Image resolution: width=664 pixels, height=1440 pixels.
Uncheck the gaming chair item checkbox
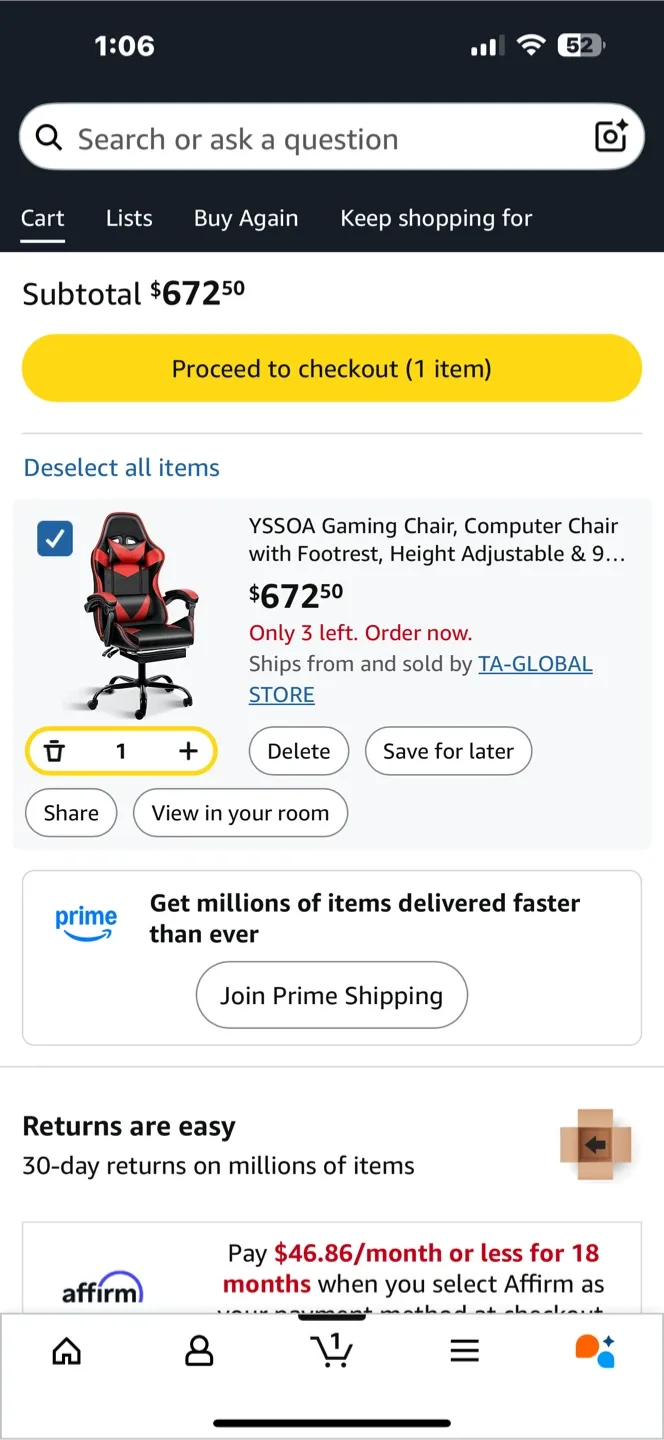[x=55, y=539]
